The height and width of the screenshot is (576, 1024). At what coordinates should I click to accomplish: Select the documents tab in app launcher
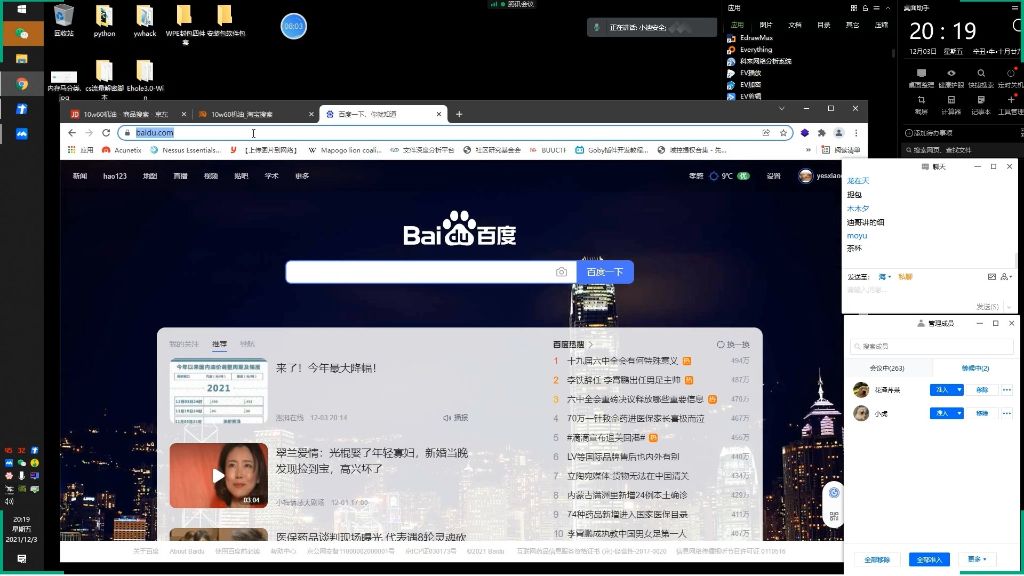[x=795, y=25]
